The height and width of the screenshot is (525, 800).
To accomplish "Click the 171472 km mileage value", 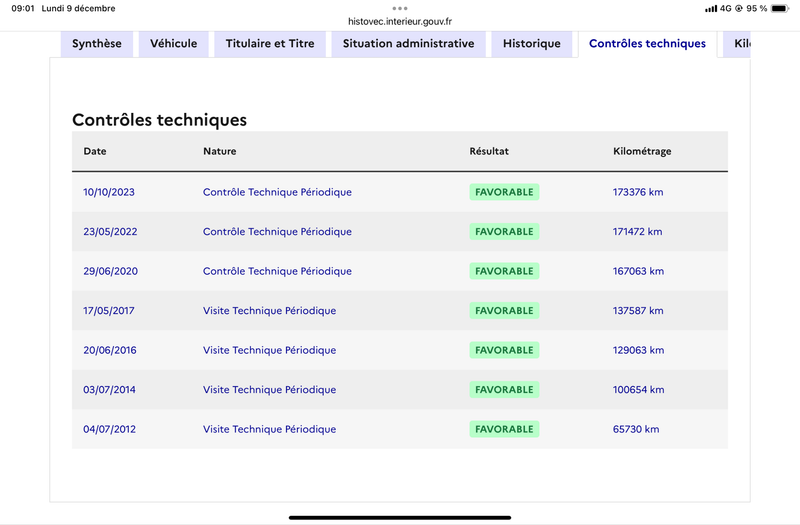I will pyautogui.click(x=637, y=232).
